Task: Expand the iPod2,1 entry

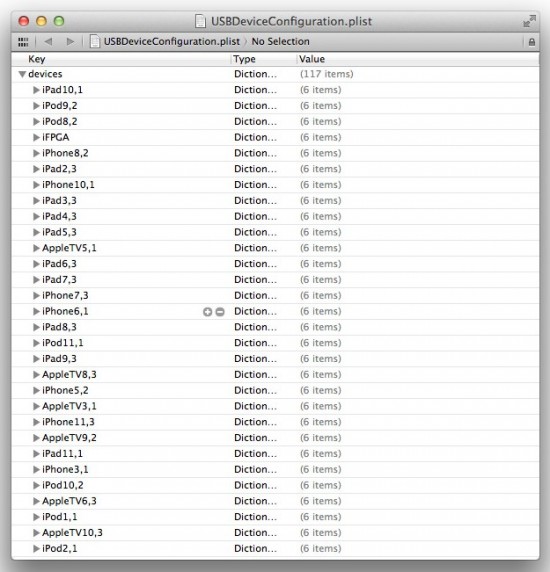Action: (36, 549)
